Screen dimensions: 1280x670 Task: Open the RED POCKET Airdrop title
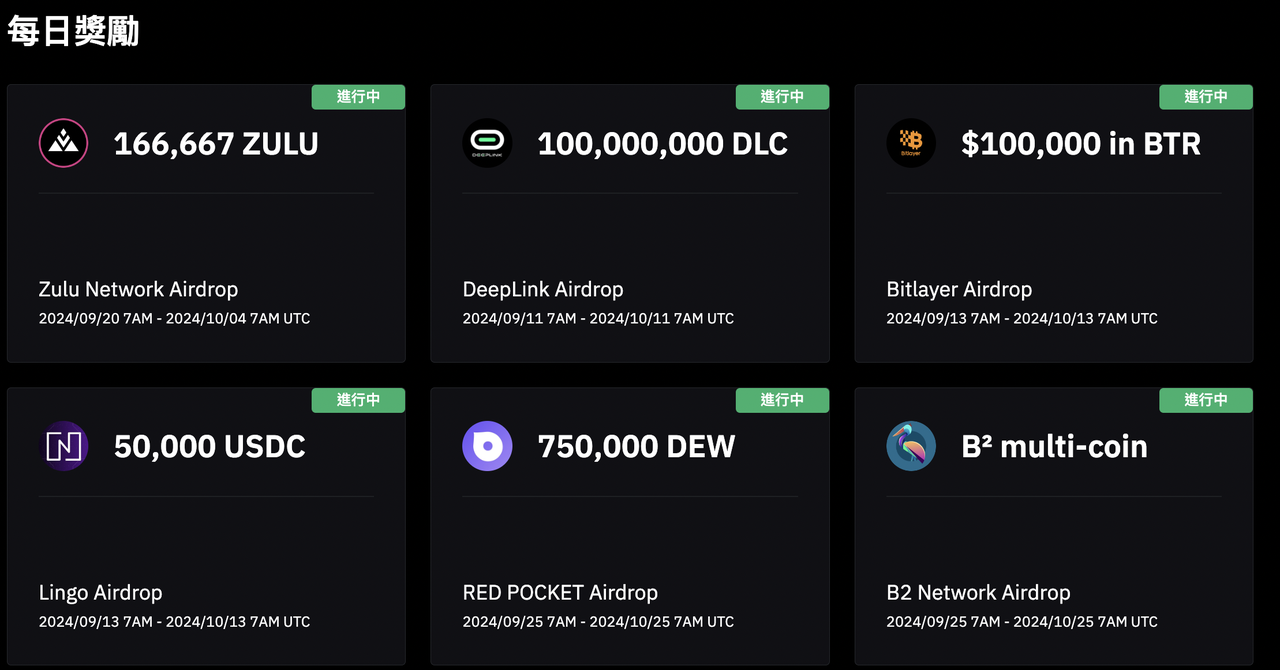560,592
